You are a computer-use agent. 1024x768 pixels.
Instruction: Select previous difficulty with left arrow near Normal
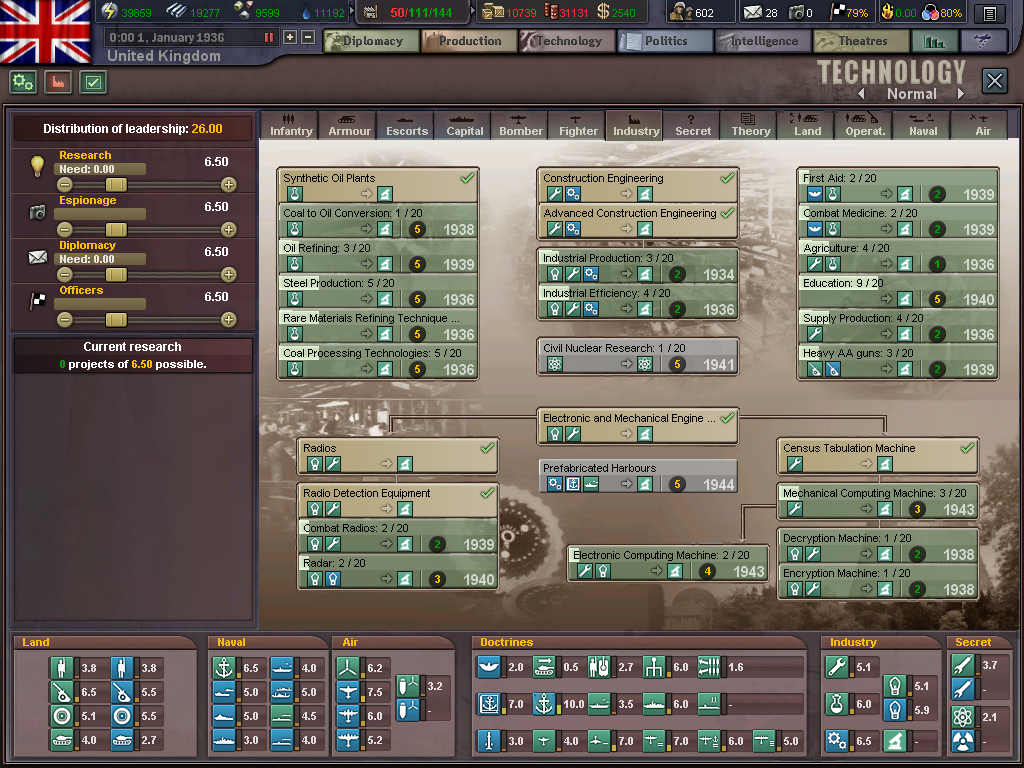pyautogui.click(x=861, y=94)
